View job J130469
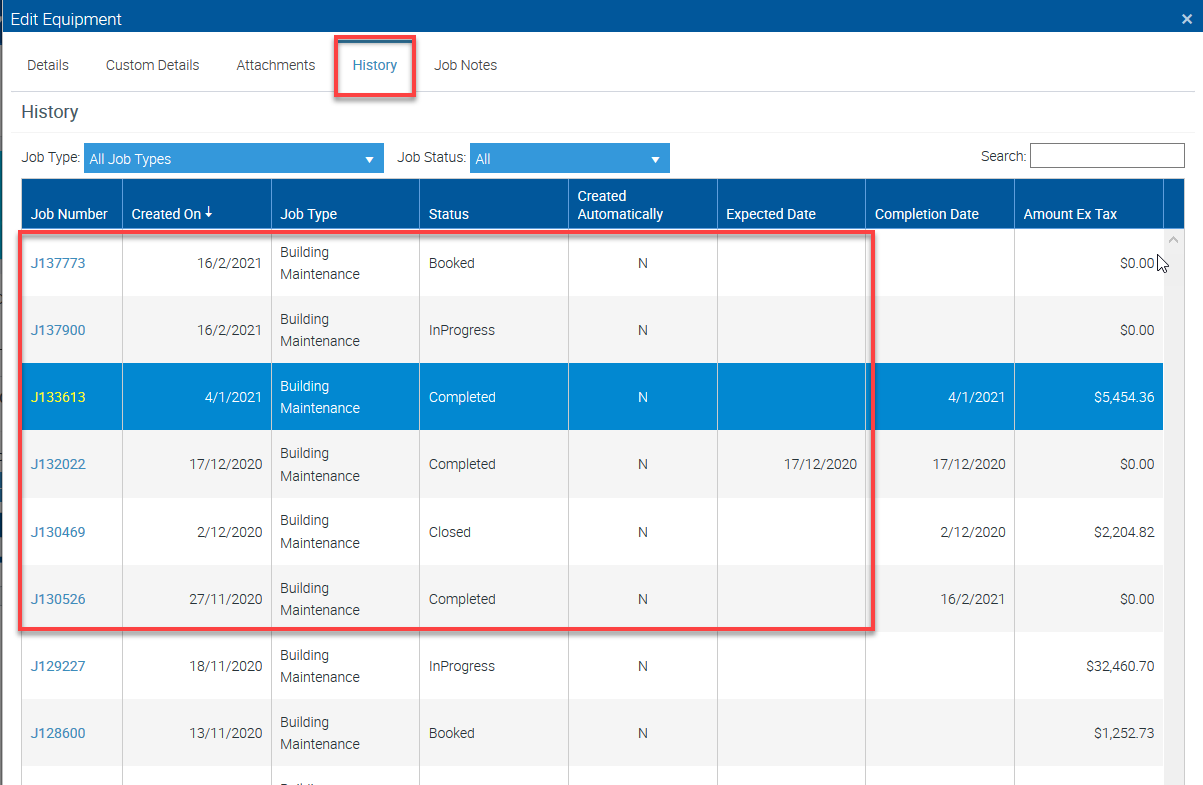 point(58,532)
